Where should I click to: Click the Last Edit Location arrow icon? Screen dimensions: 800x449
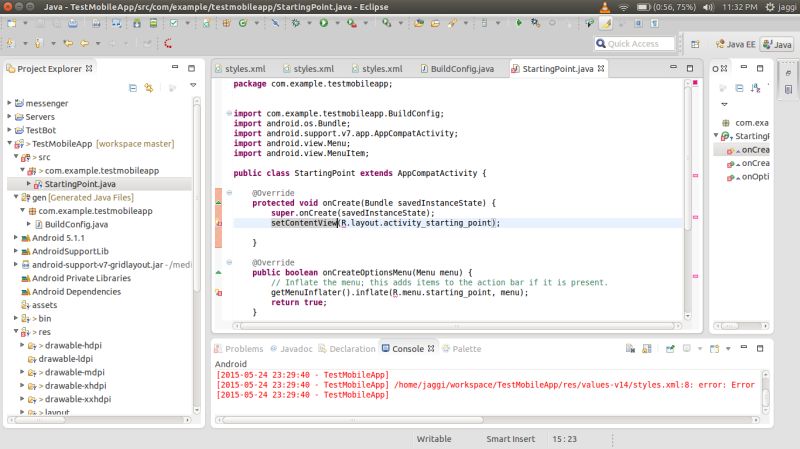point(68,43)
